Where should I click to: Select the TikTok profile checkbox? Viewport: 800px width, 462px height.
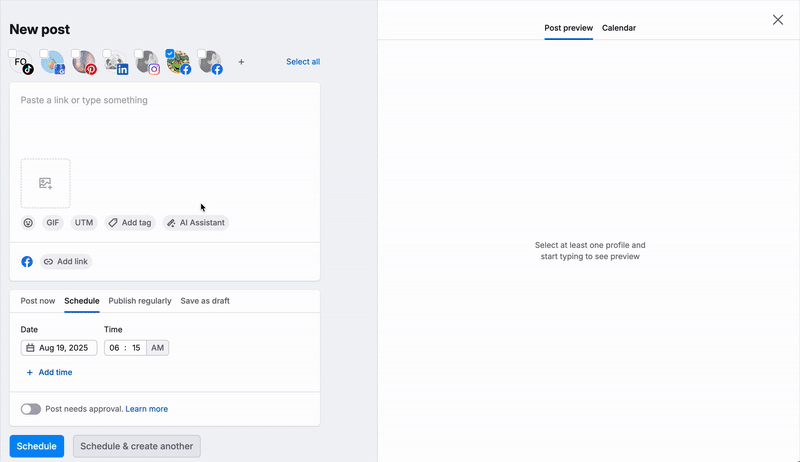pyautogui.click(x=14, y=55)
